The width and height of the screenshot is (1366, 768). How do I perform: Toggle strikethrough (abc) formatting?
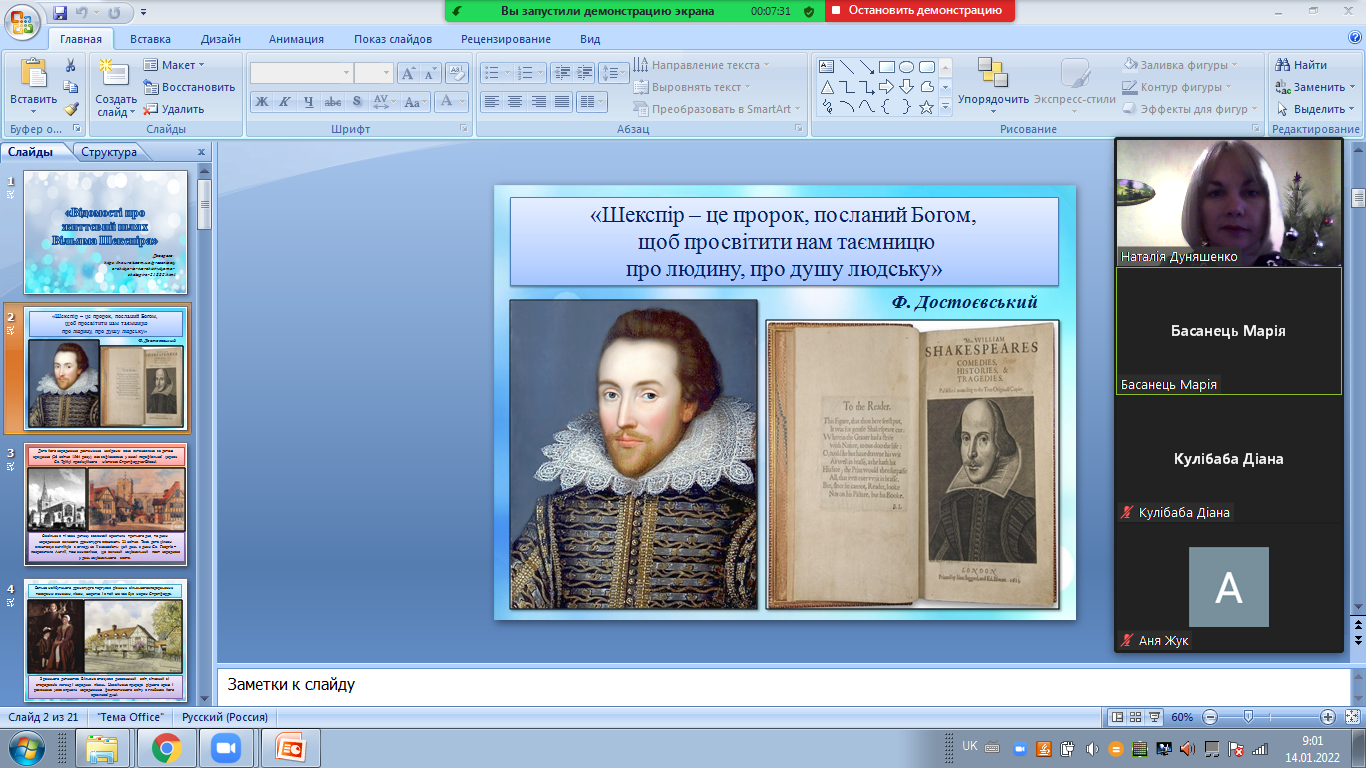pyautogui.click(x=333, y=101)
